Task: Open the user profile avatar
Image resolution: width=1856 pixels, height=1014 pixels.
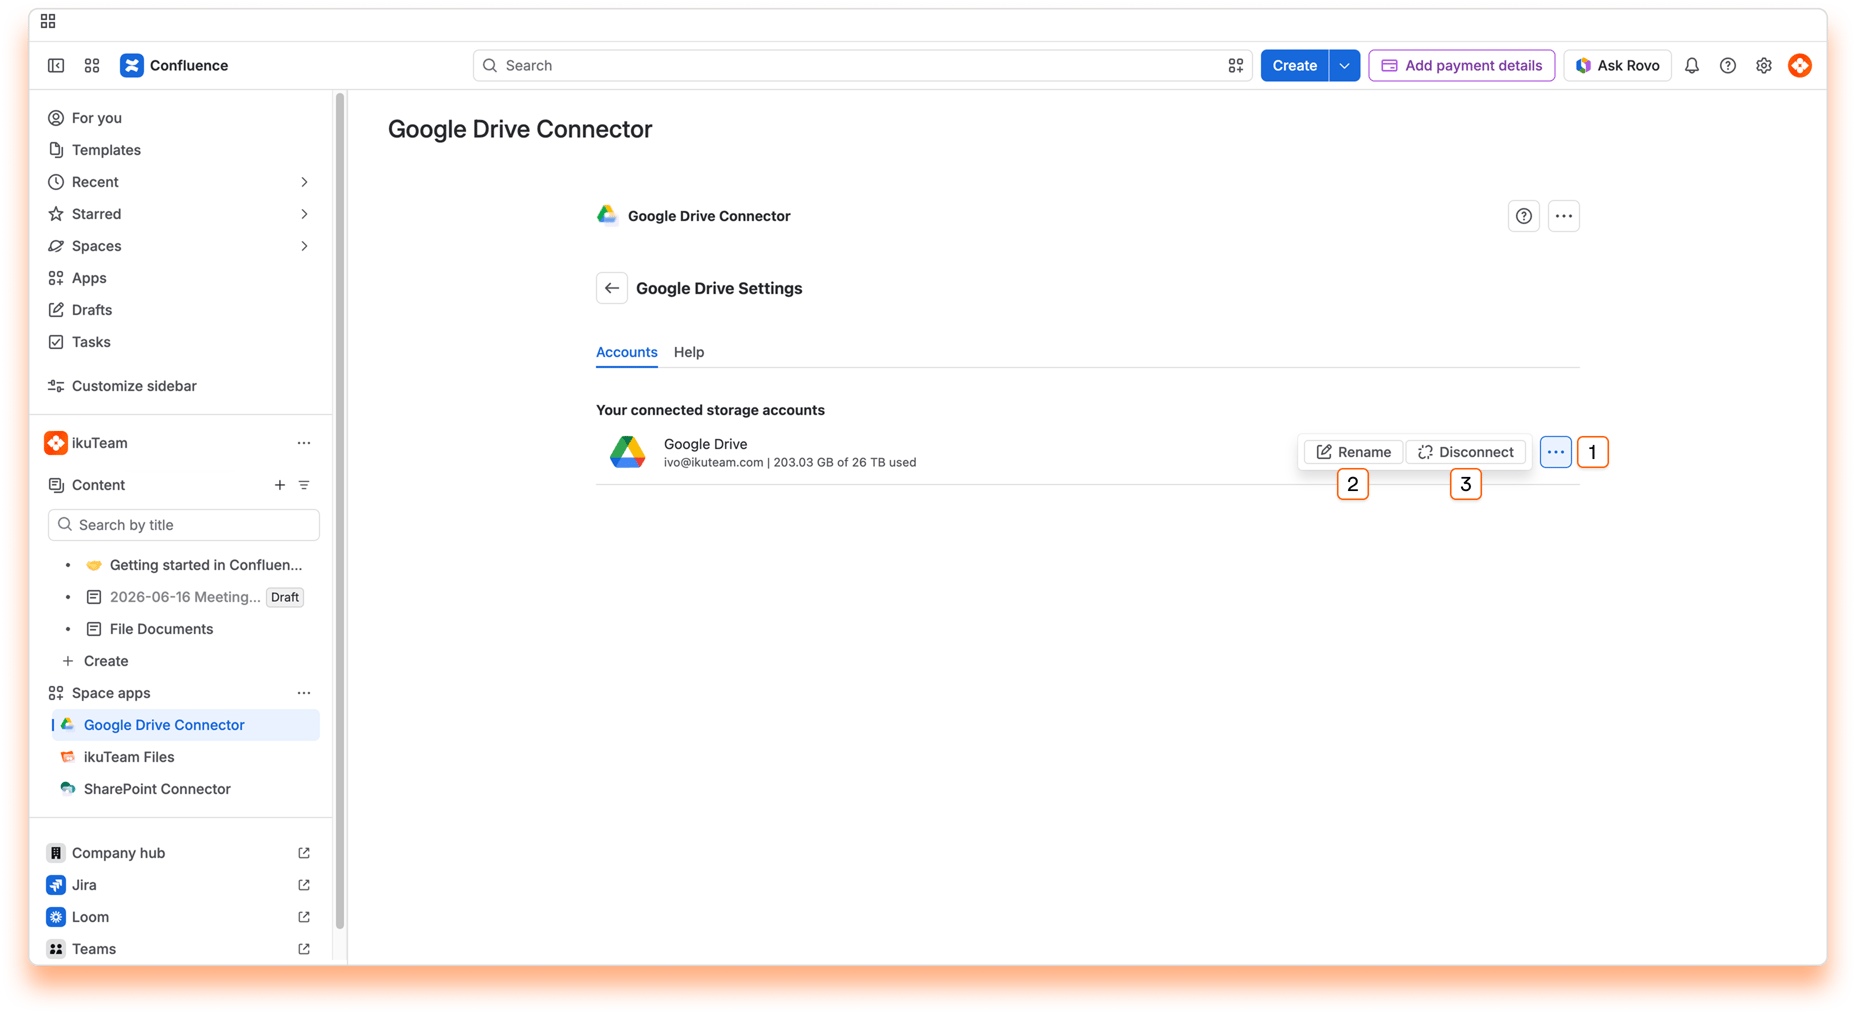Action: tap(1800, 65)
